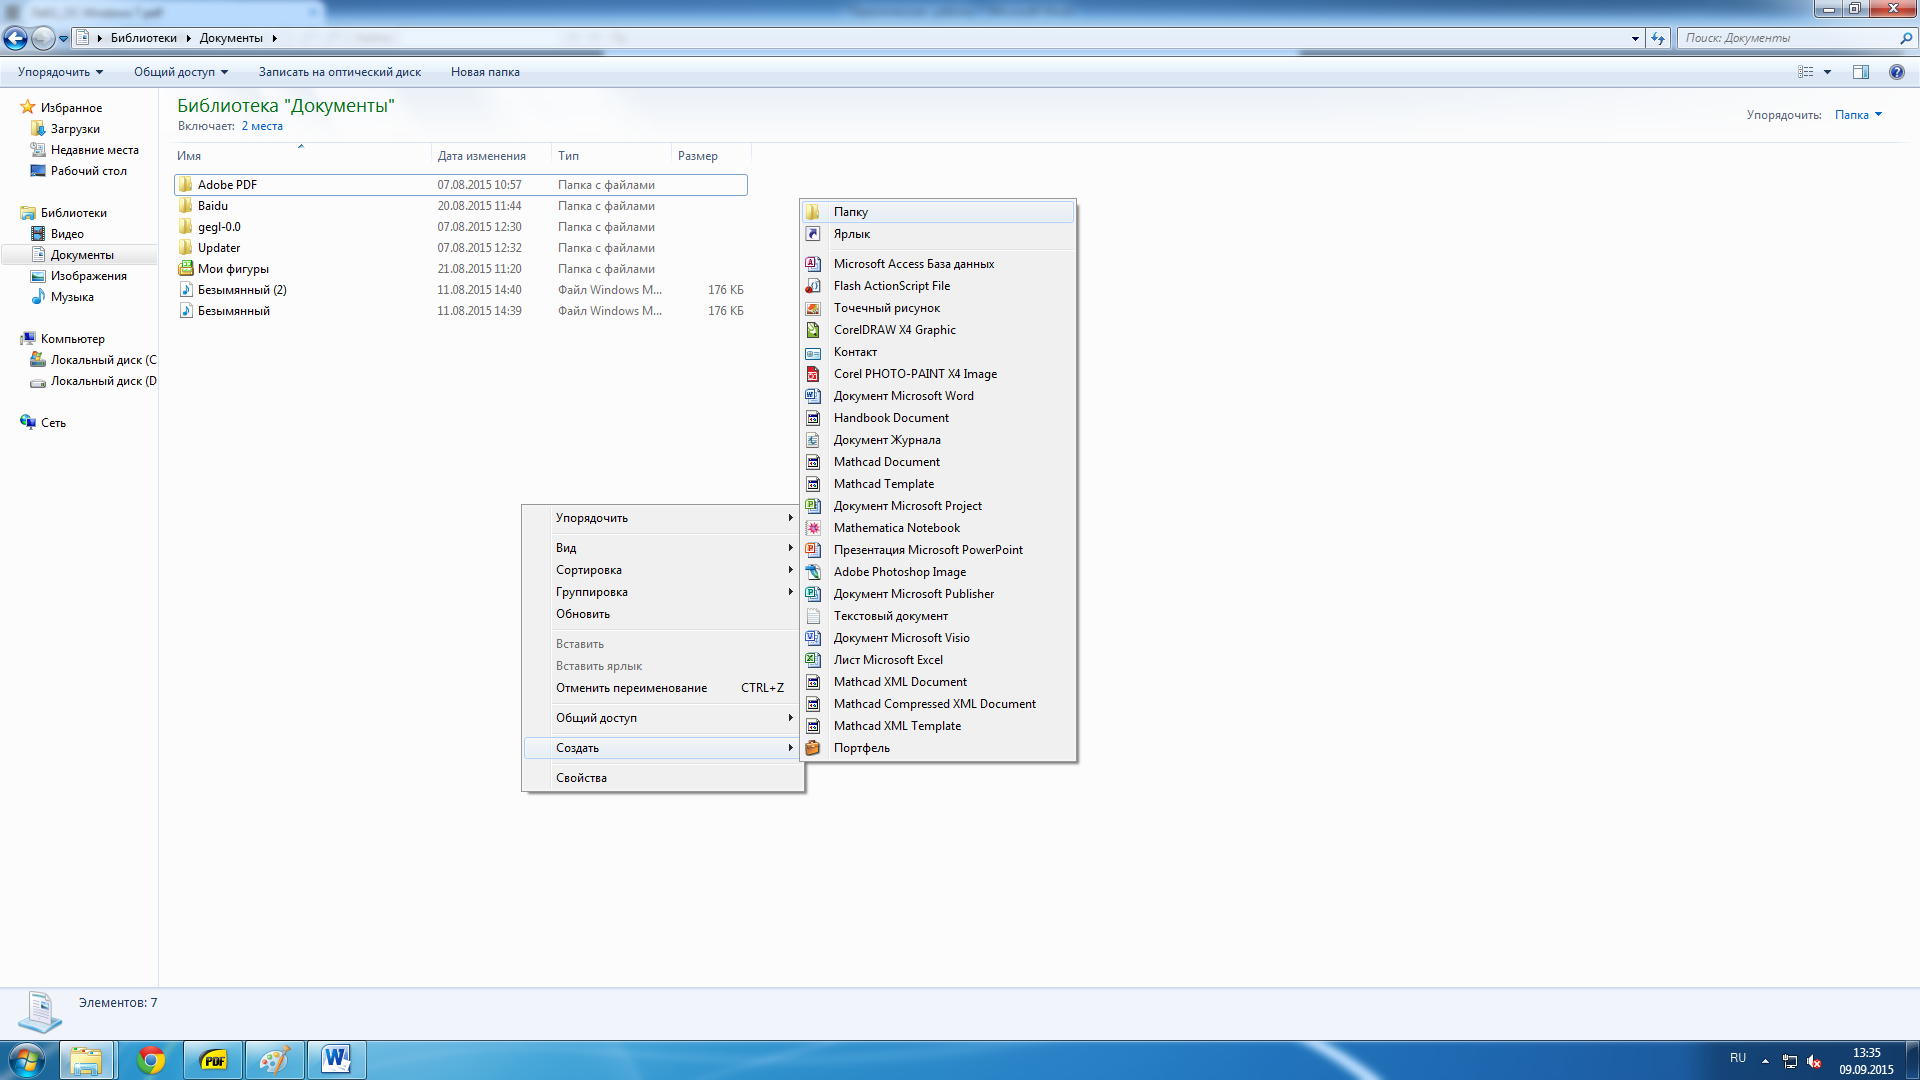Click the Corel PHOTO-PAINT X4 Image icon
1920x1080 pixels.
813,374
